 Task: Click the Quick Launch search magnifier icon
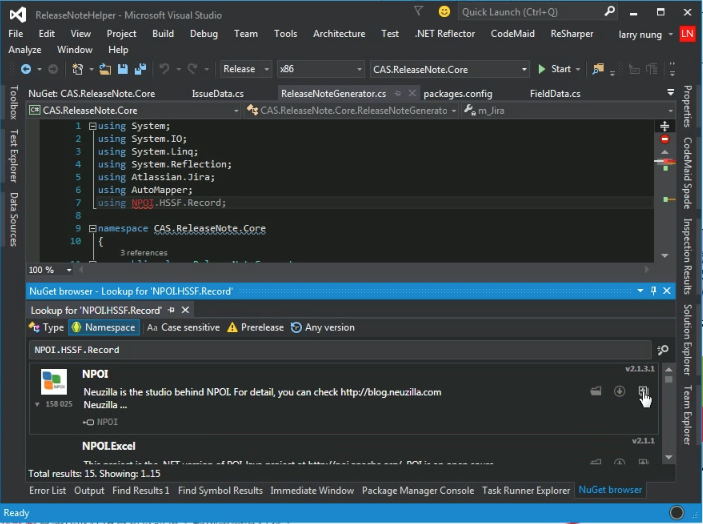(x=609, y=11)
